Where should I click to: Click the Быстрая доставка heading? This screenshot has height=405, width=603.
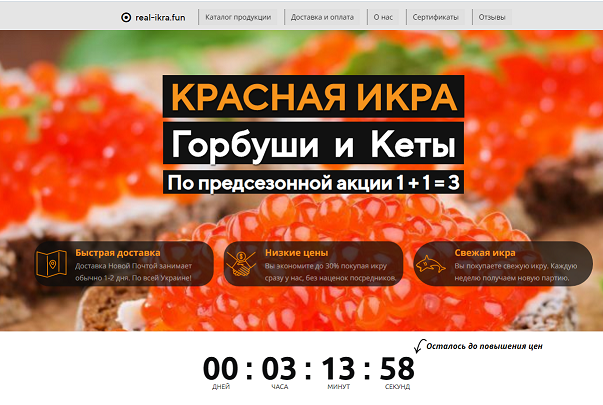coord(118,253)
